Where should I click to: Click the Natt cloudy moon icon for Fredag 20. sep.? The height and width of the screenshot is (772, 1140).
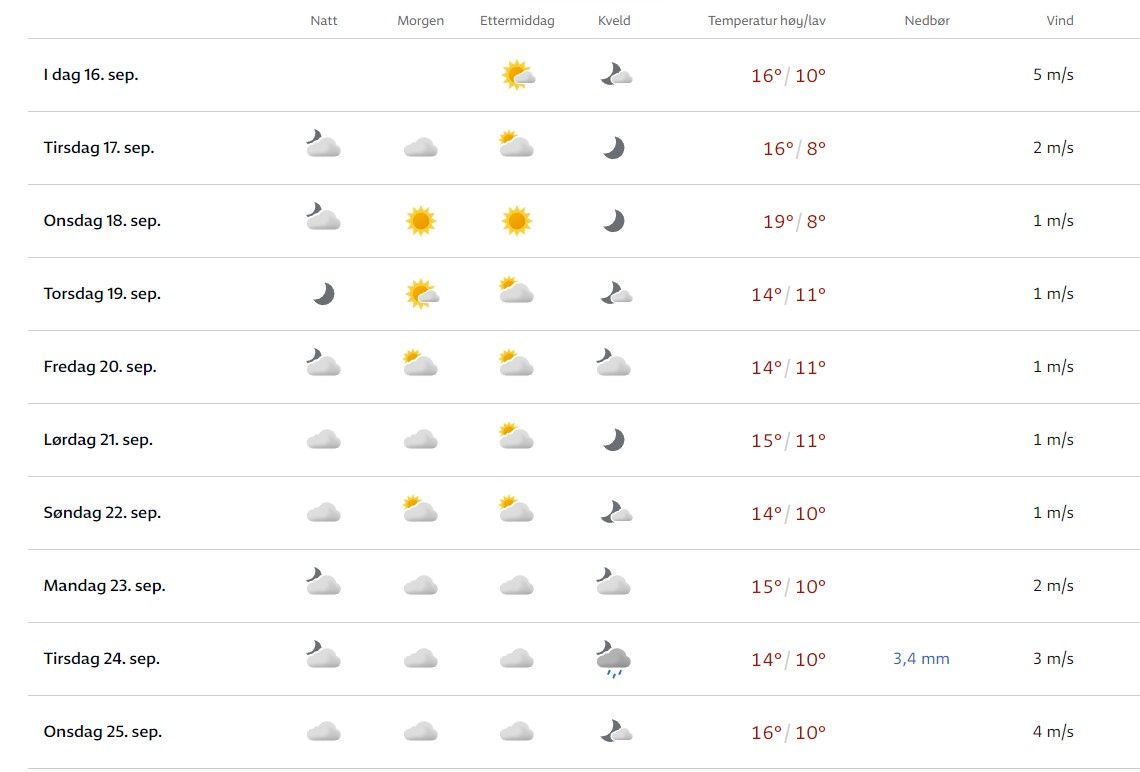point(323,363)
